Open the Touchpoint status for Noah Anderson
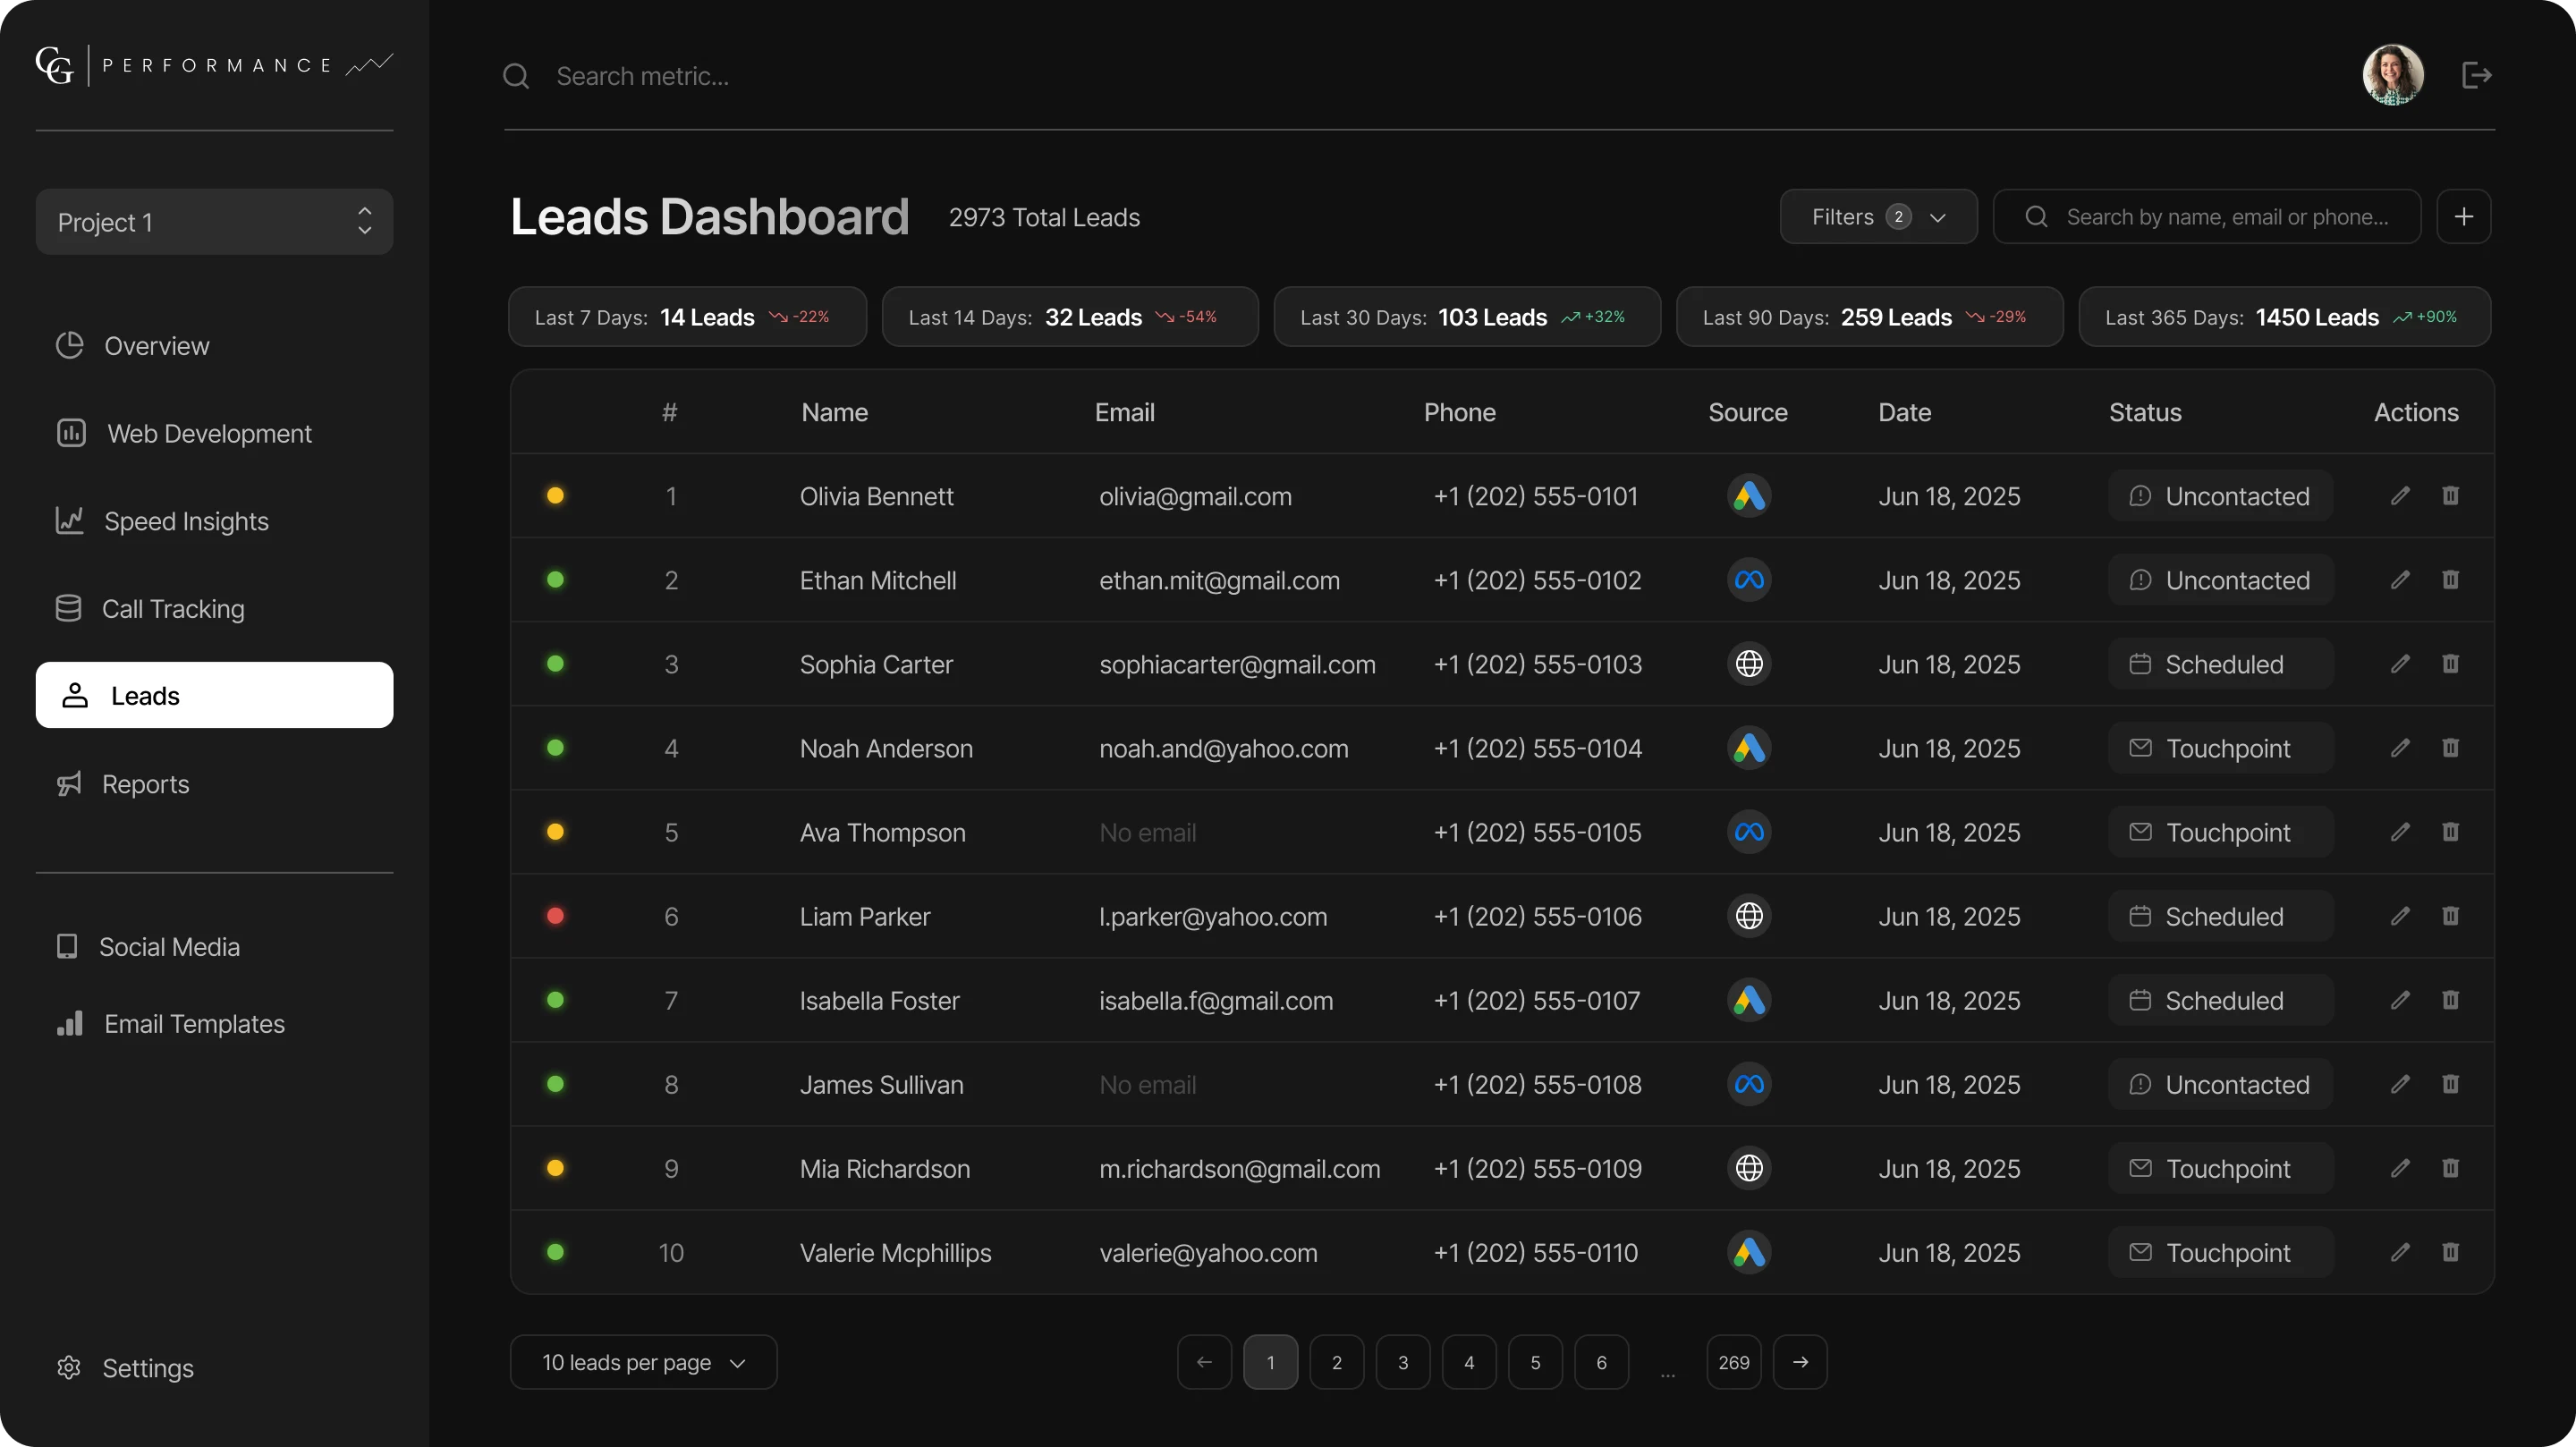This screenshot has width=2576, height=1447. [x=2220, y=748]
